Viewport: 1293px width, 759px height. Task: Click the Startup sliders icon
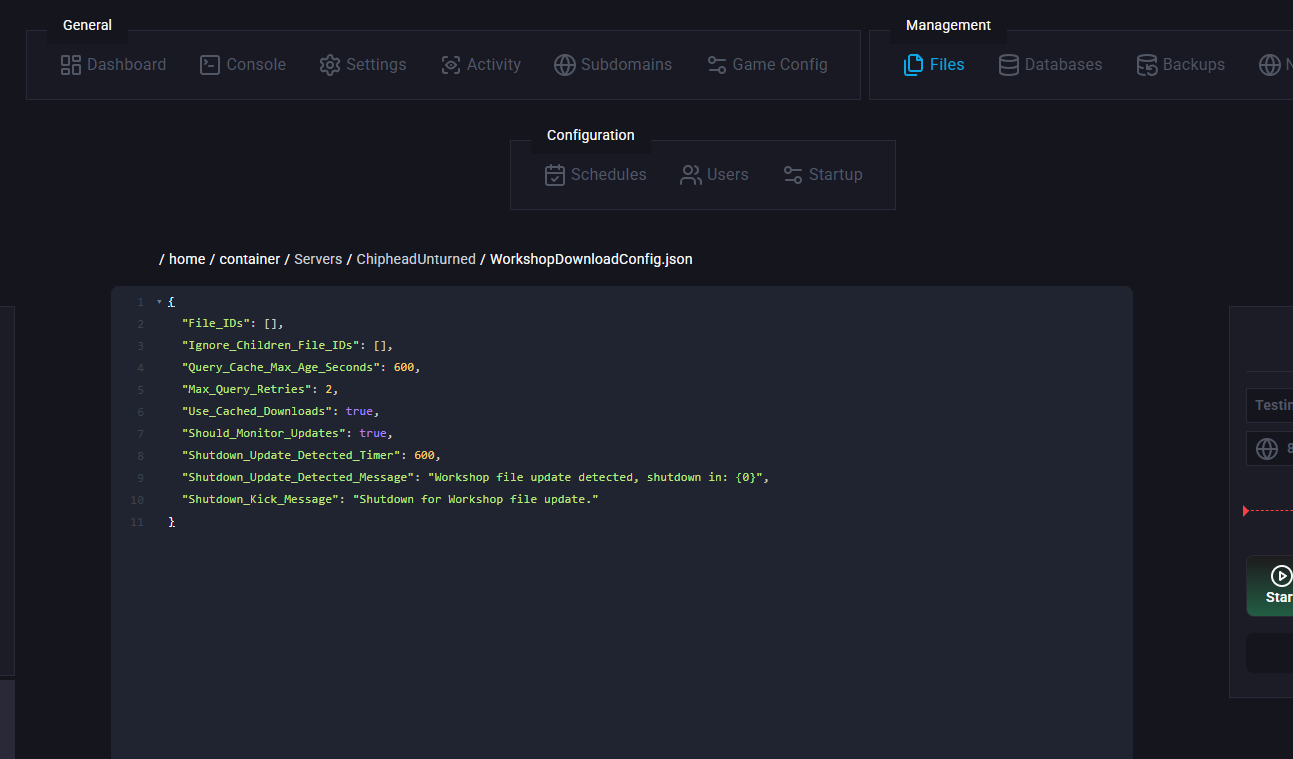click(x=793, y=175)
